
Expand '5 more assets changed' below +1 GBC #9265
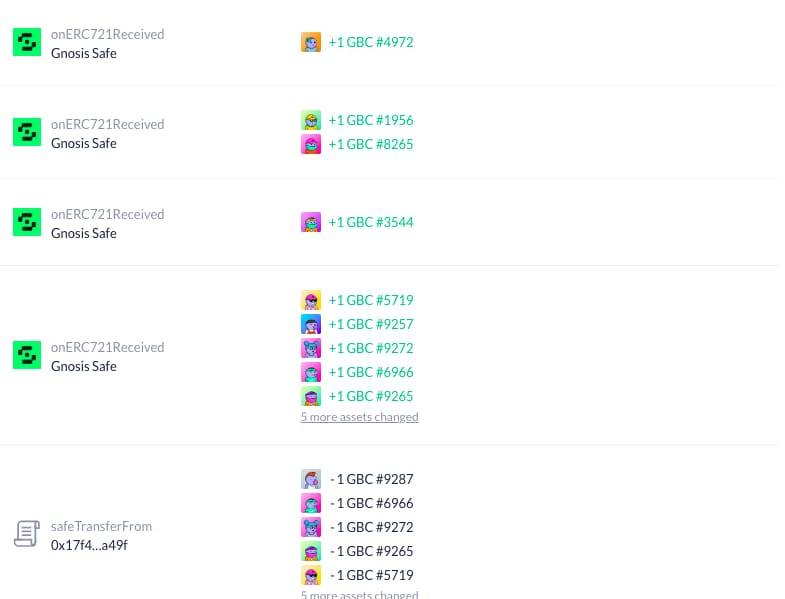point(359,417)
